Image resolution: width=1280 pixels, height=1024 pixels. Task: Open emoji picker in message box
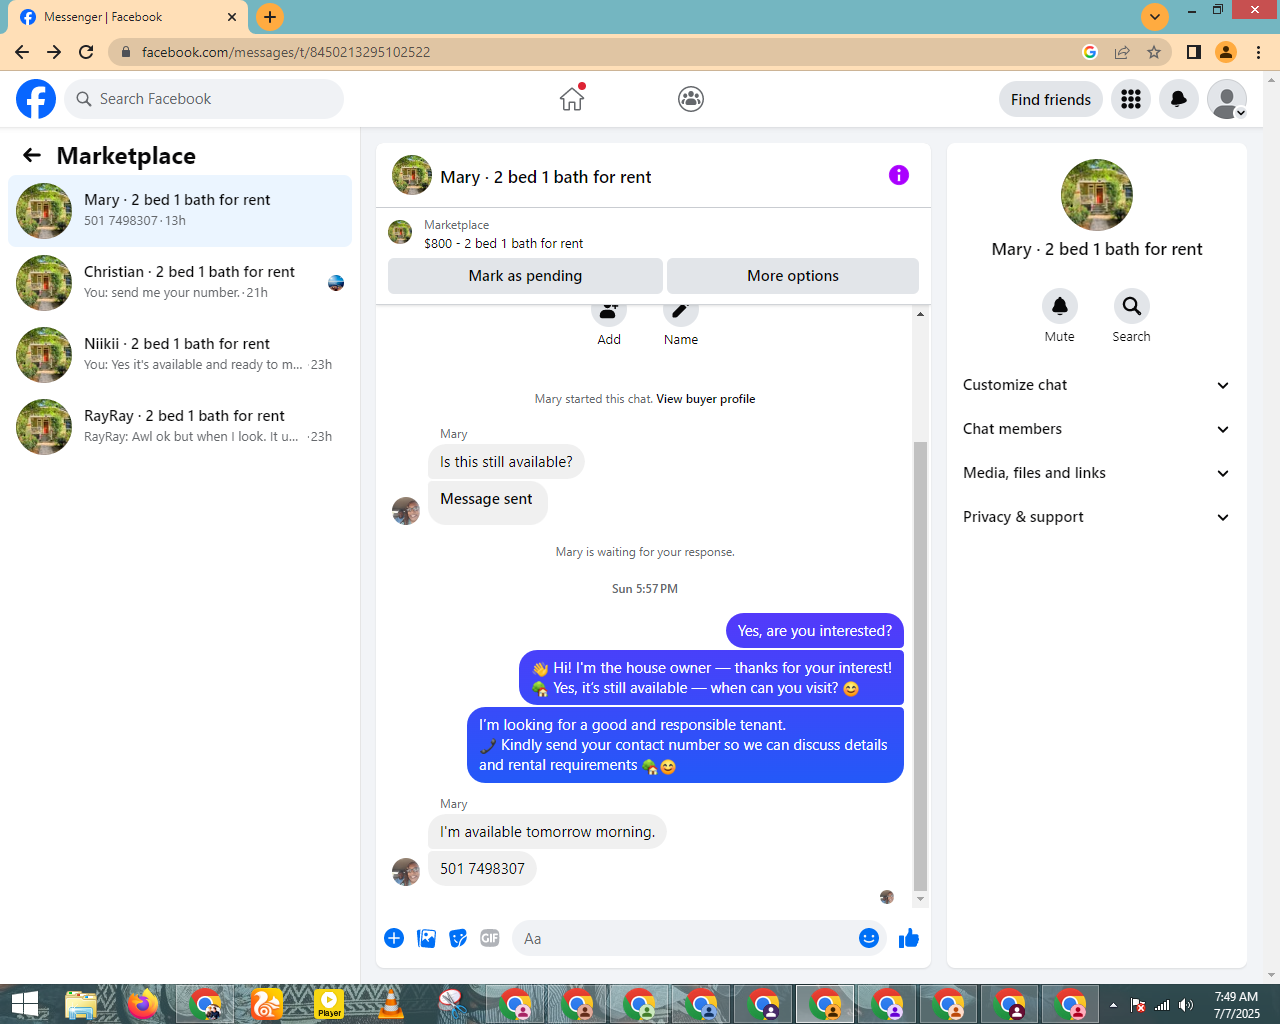(x=869, y=938)
